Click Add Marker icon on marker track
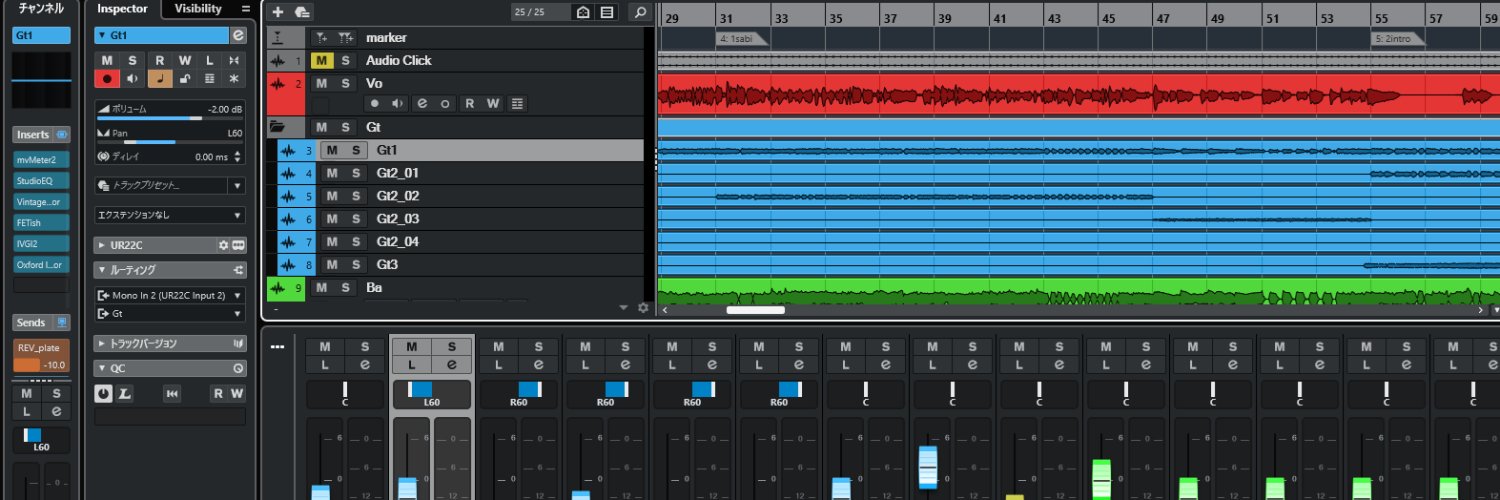The height and width of the screenshot is (500, 1500). tap(321, 37)
